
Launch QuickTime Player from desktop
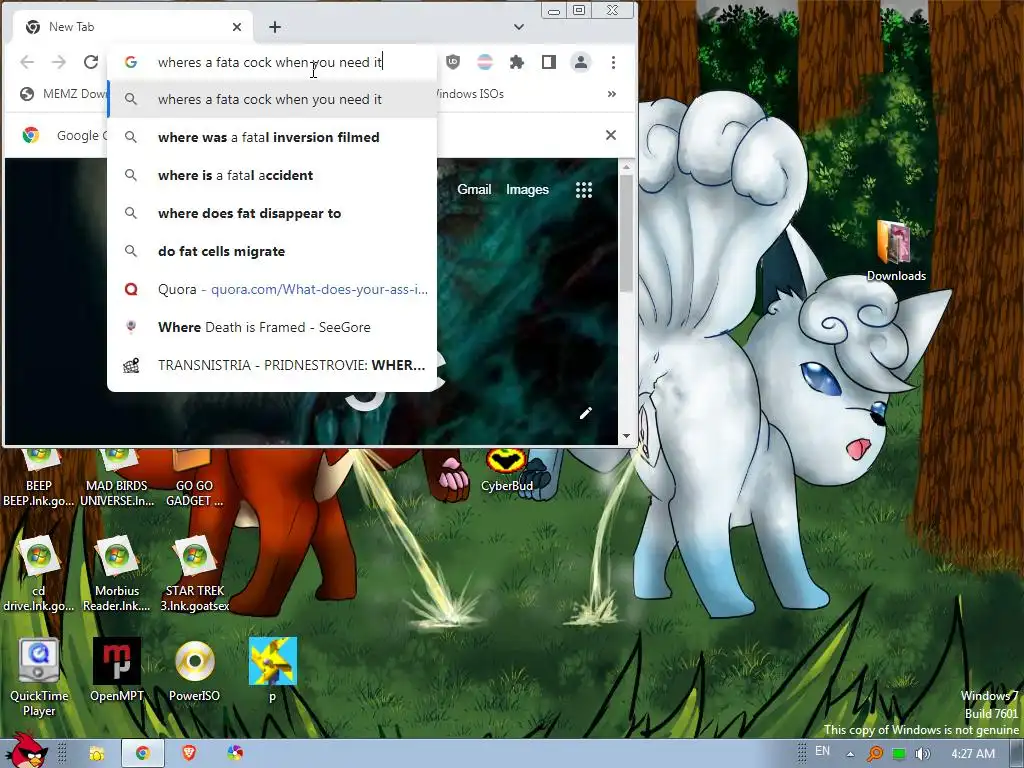pyautogui.click(x=39, y=678)
